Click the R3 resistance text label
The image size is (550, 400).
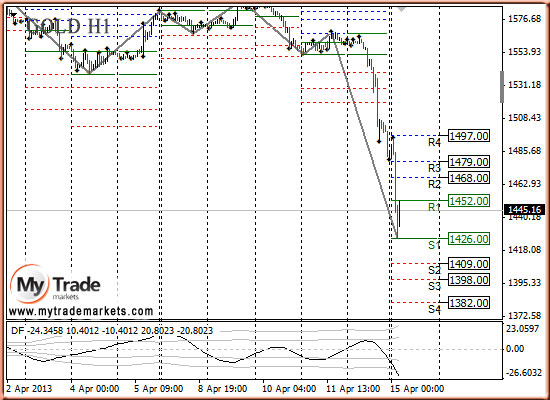point(434,168)
